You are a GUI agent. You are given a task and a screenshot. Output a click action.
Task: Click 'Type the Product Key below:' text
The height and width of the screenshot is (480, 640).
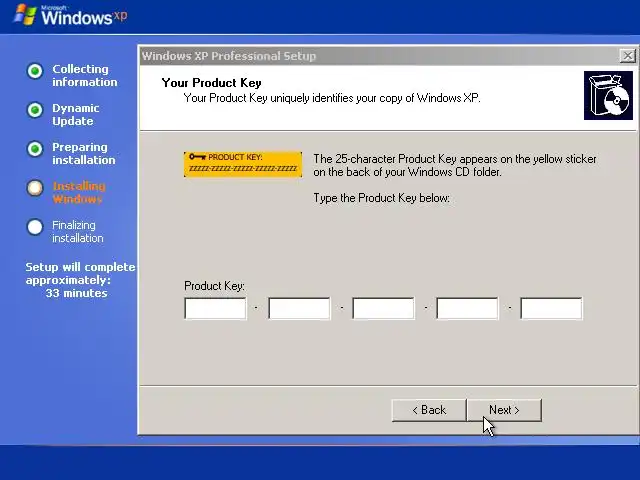point(381,198)
